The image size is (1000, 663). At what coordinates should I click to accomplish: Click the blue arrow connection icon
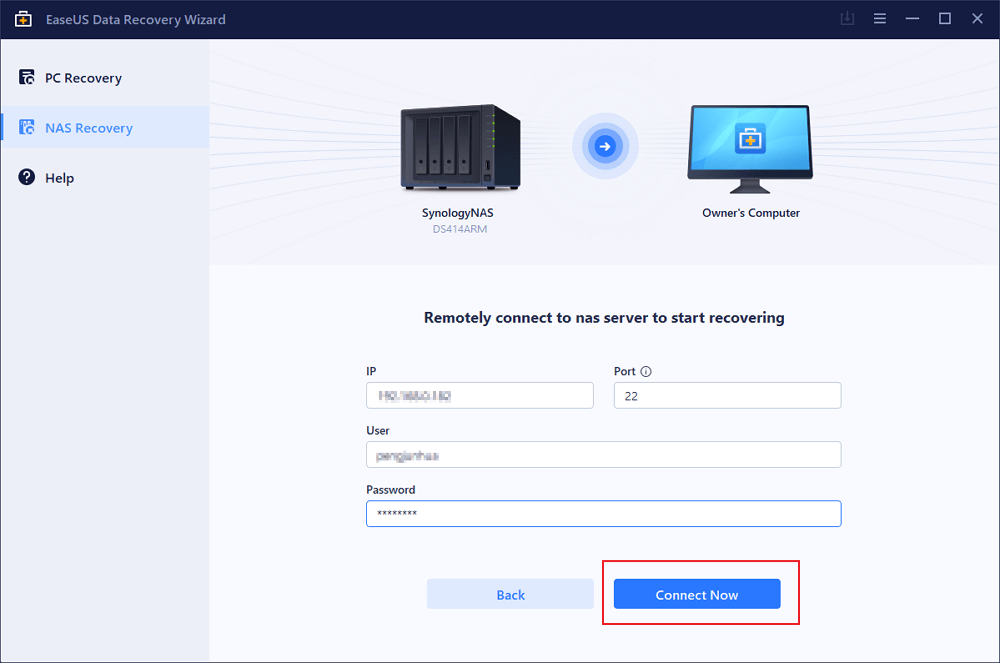pos(604,147)
